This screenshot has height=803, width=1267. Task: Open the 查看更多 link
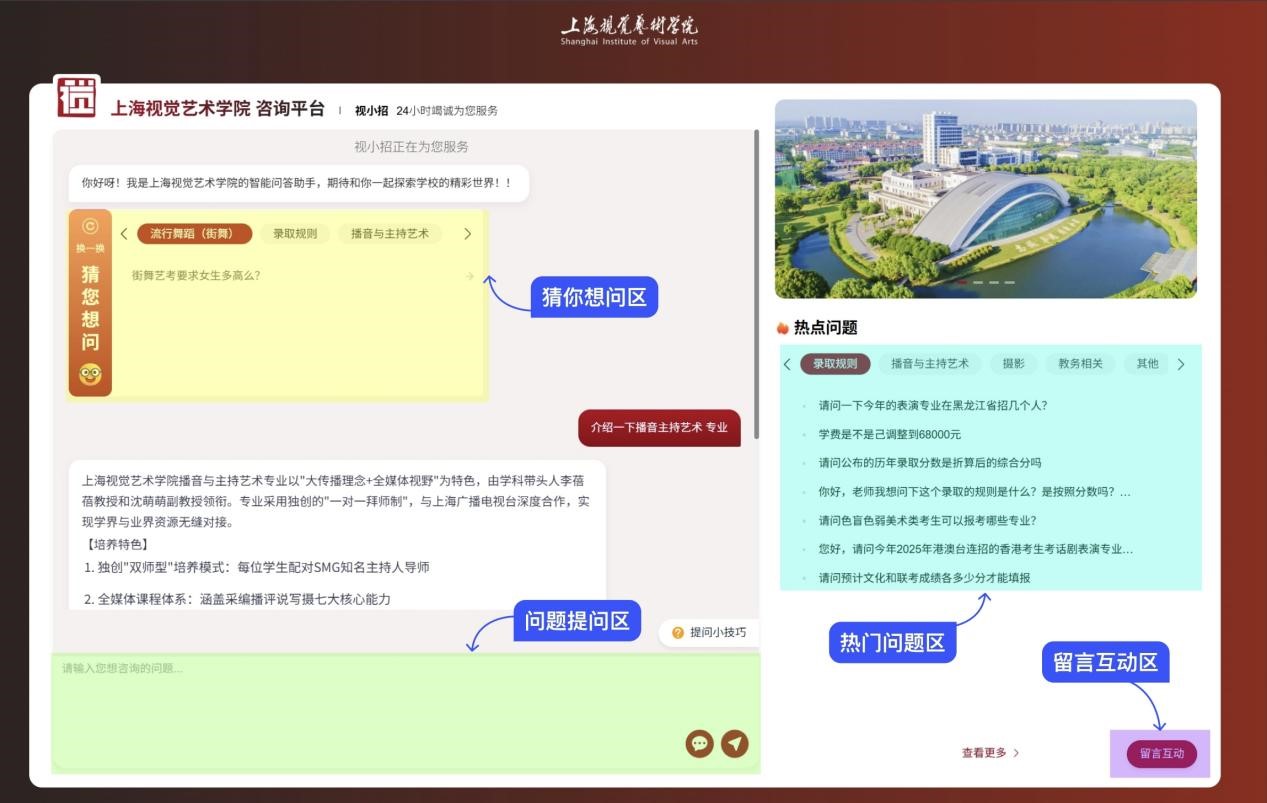coord(990,753)
